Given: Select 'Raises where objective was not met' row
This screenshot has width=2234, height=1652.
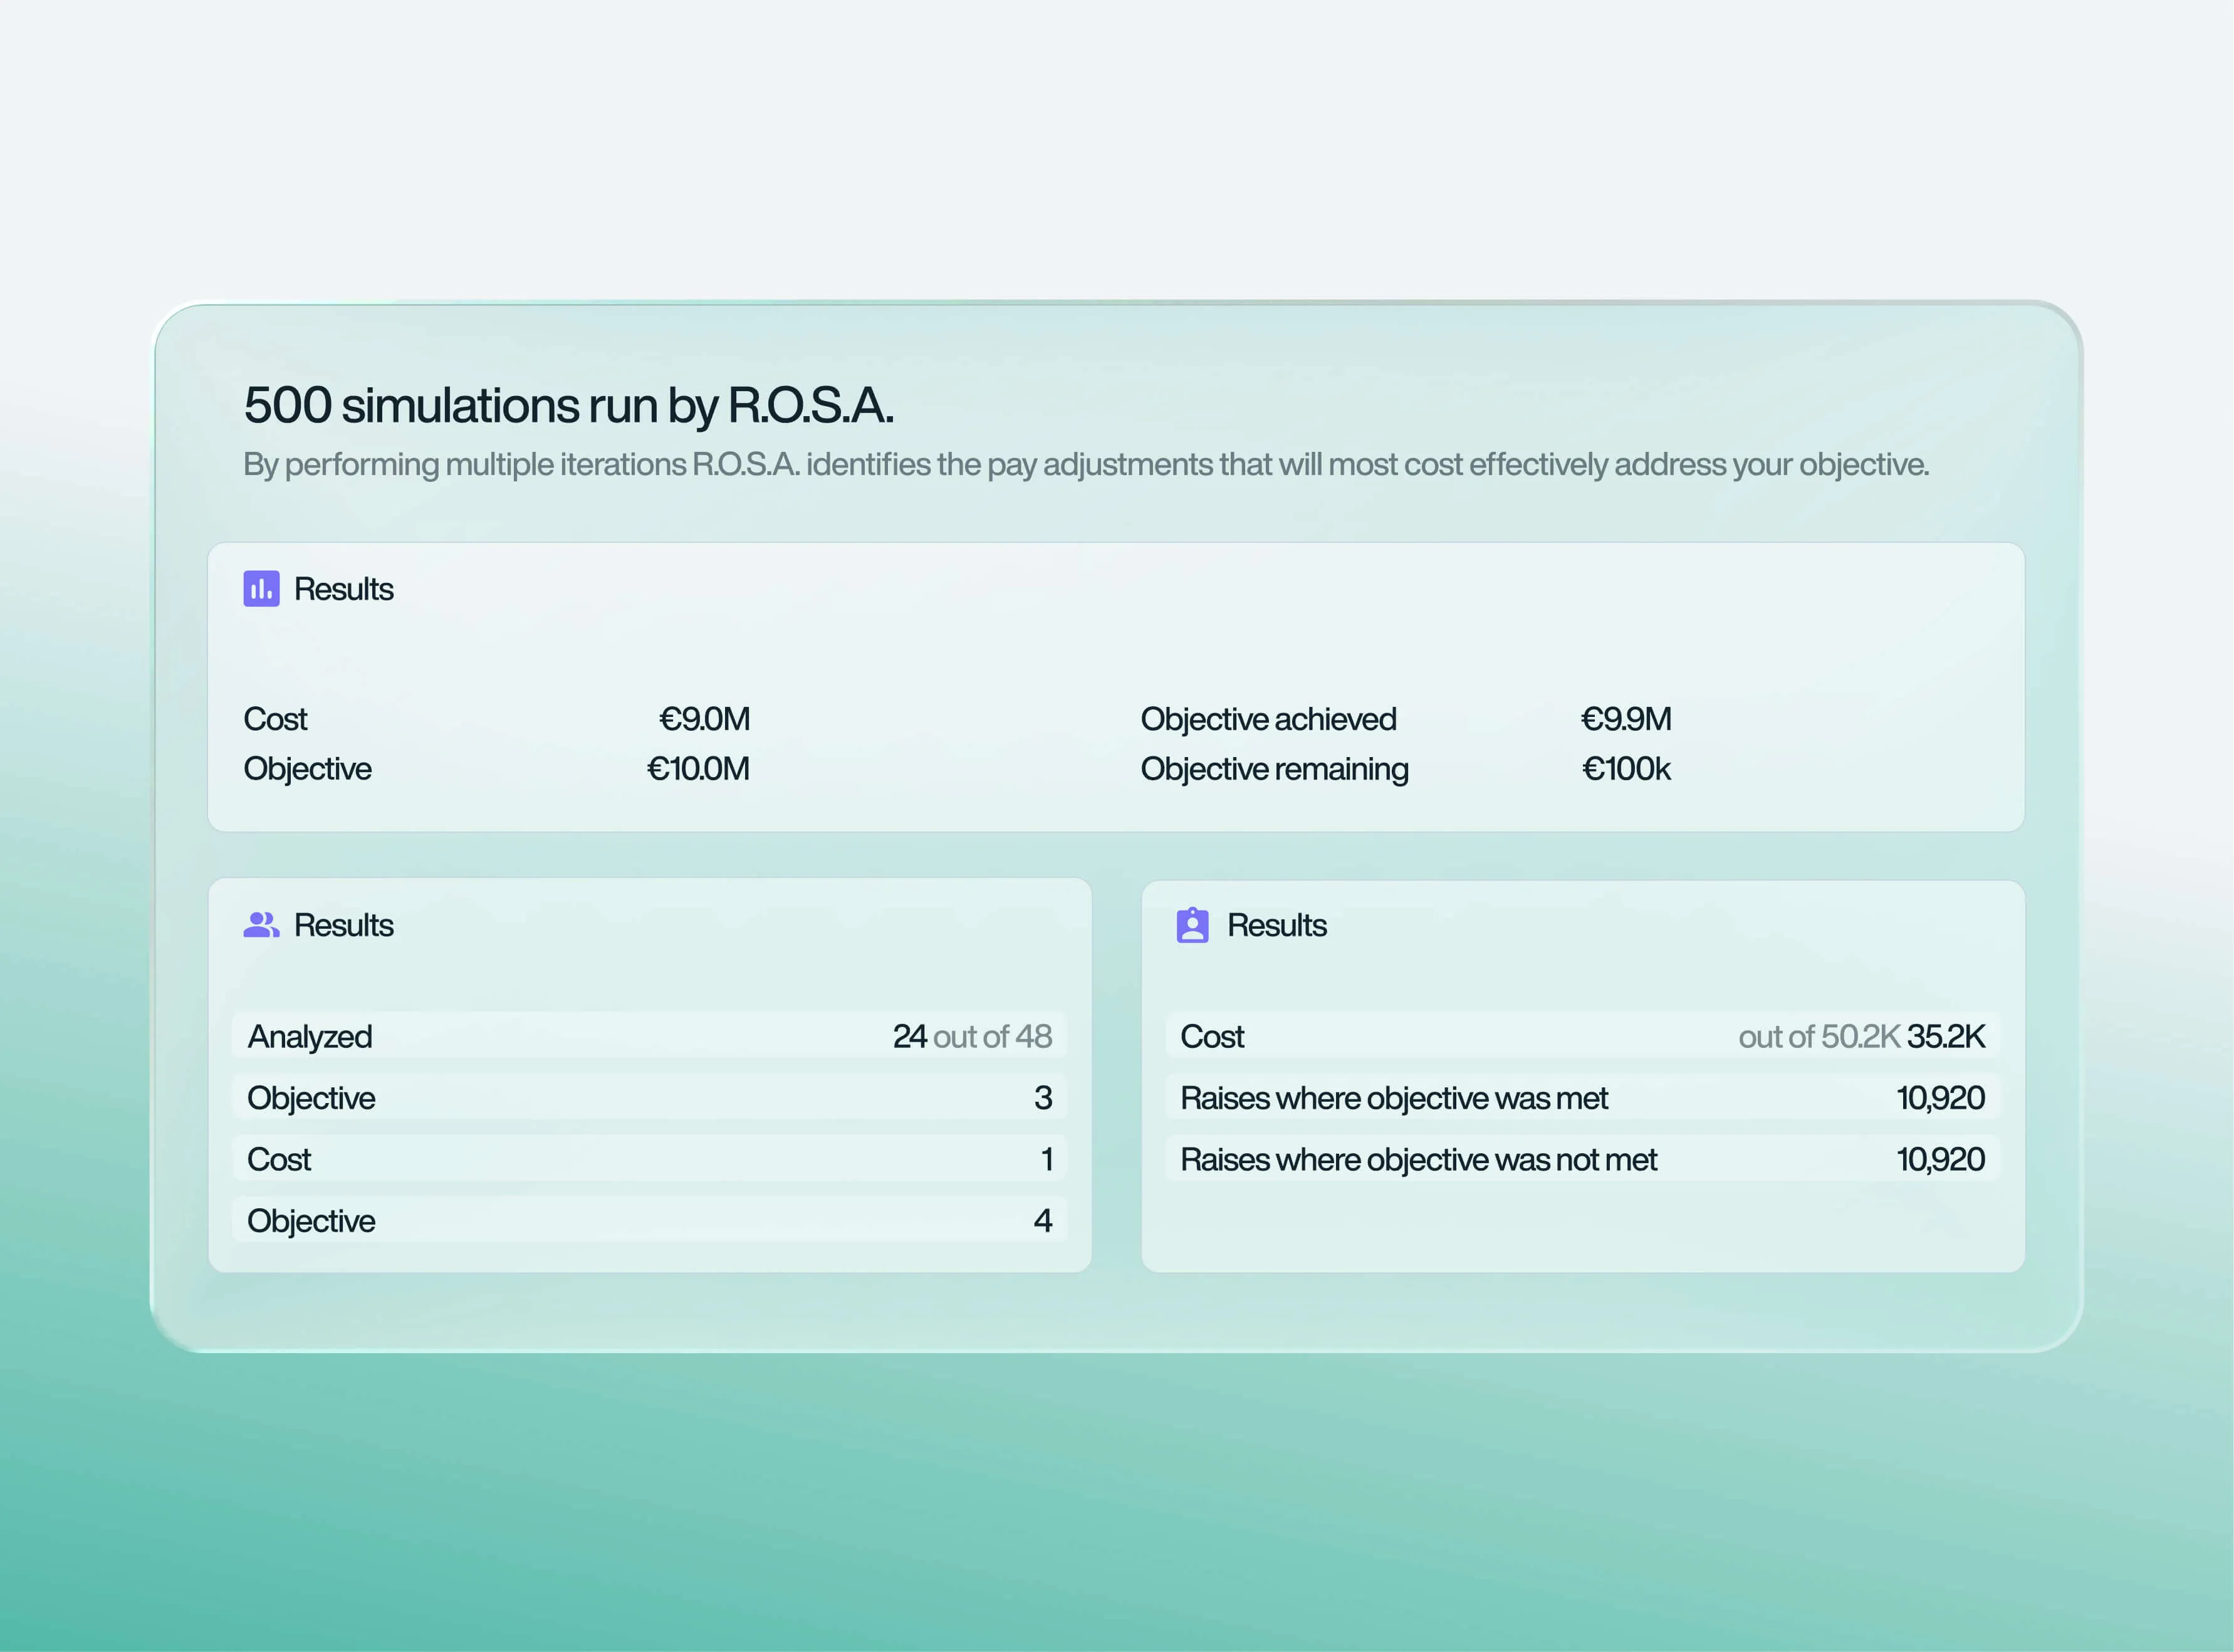Looking at the screenshot, I should (x=1582, y=1159).
